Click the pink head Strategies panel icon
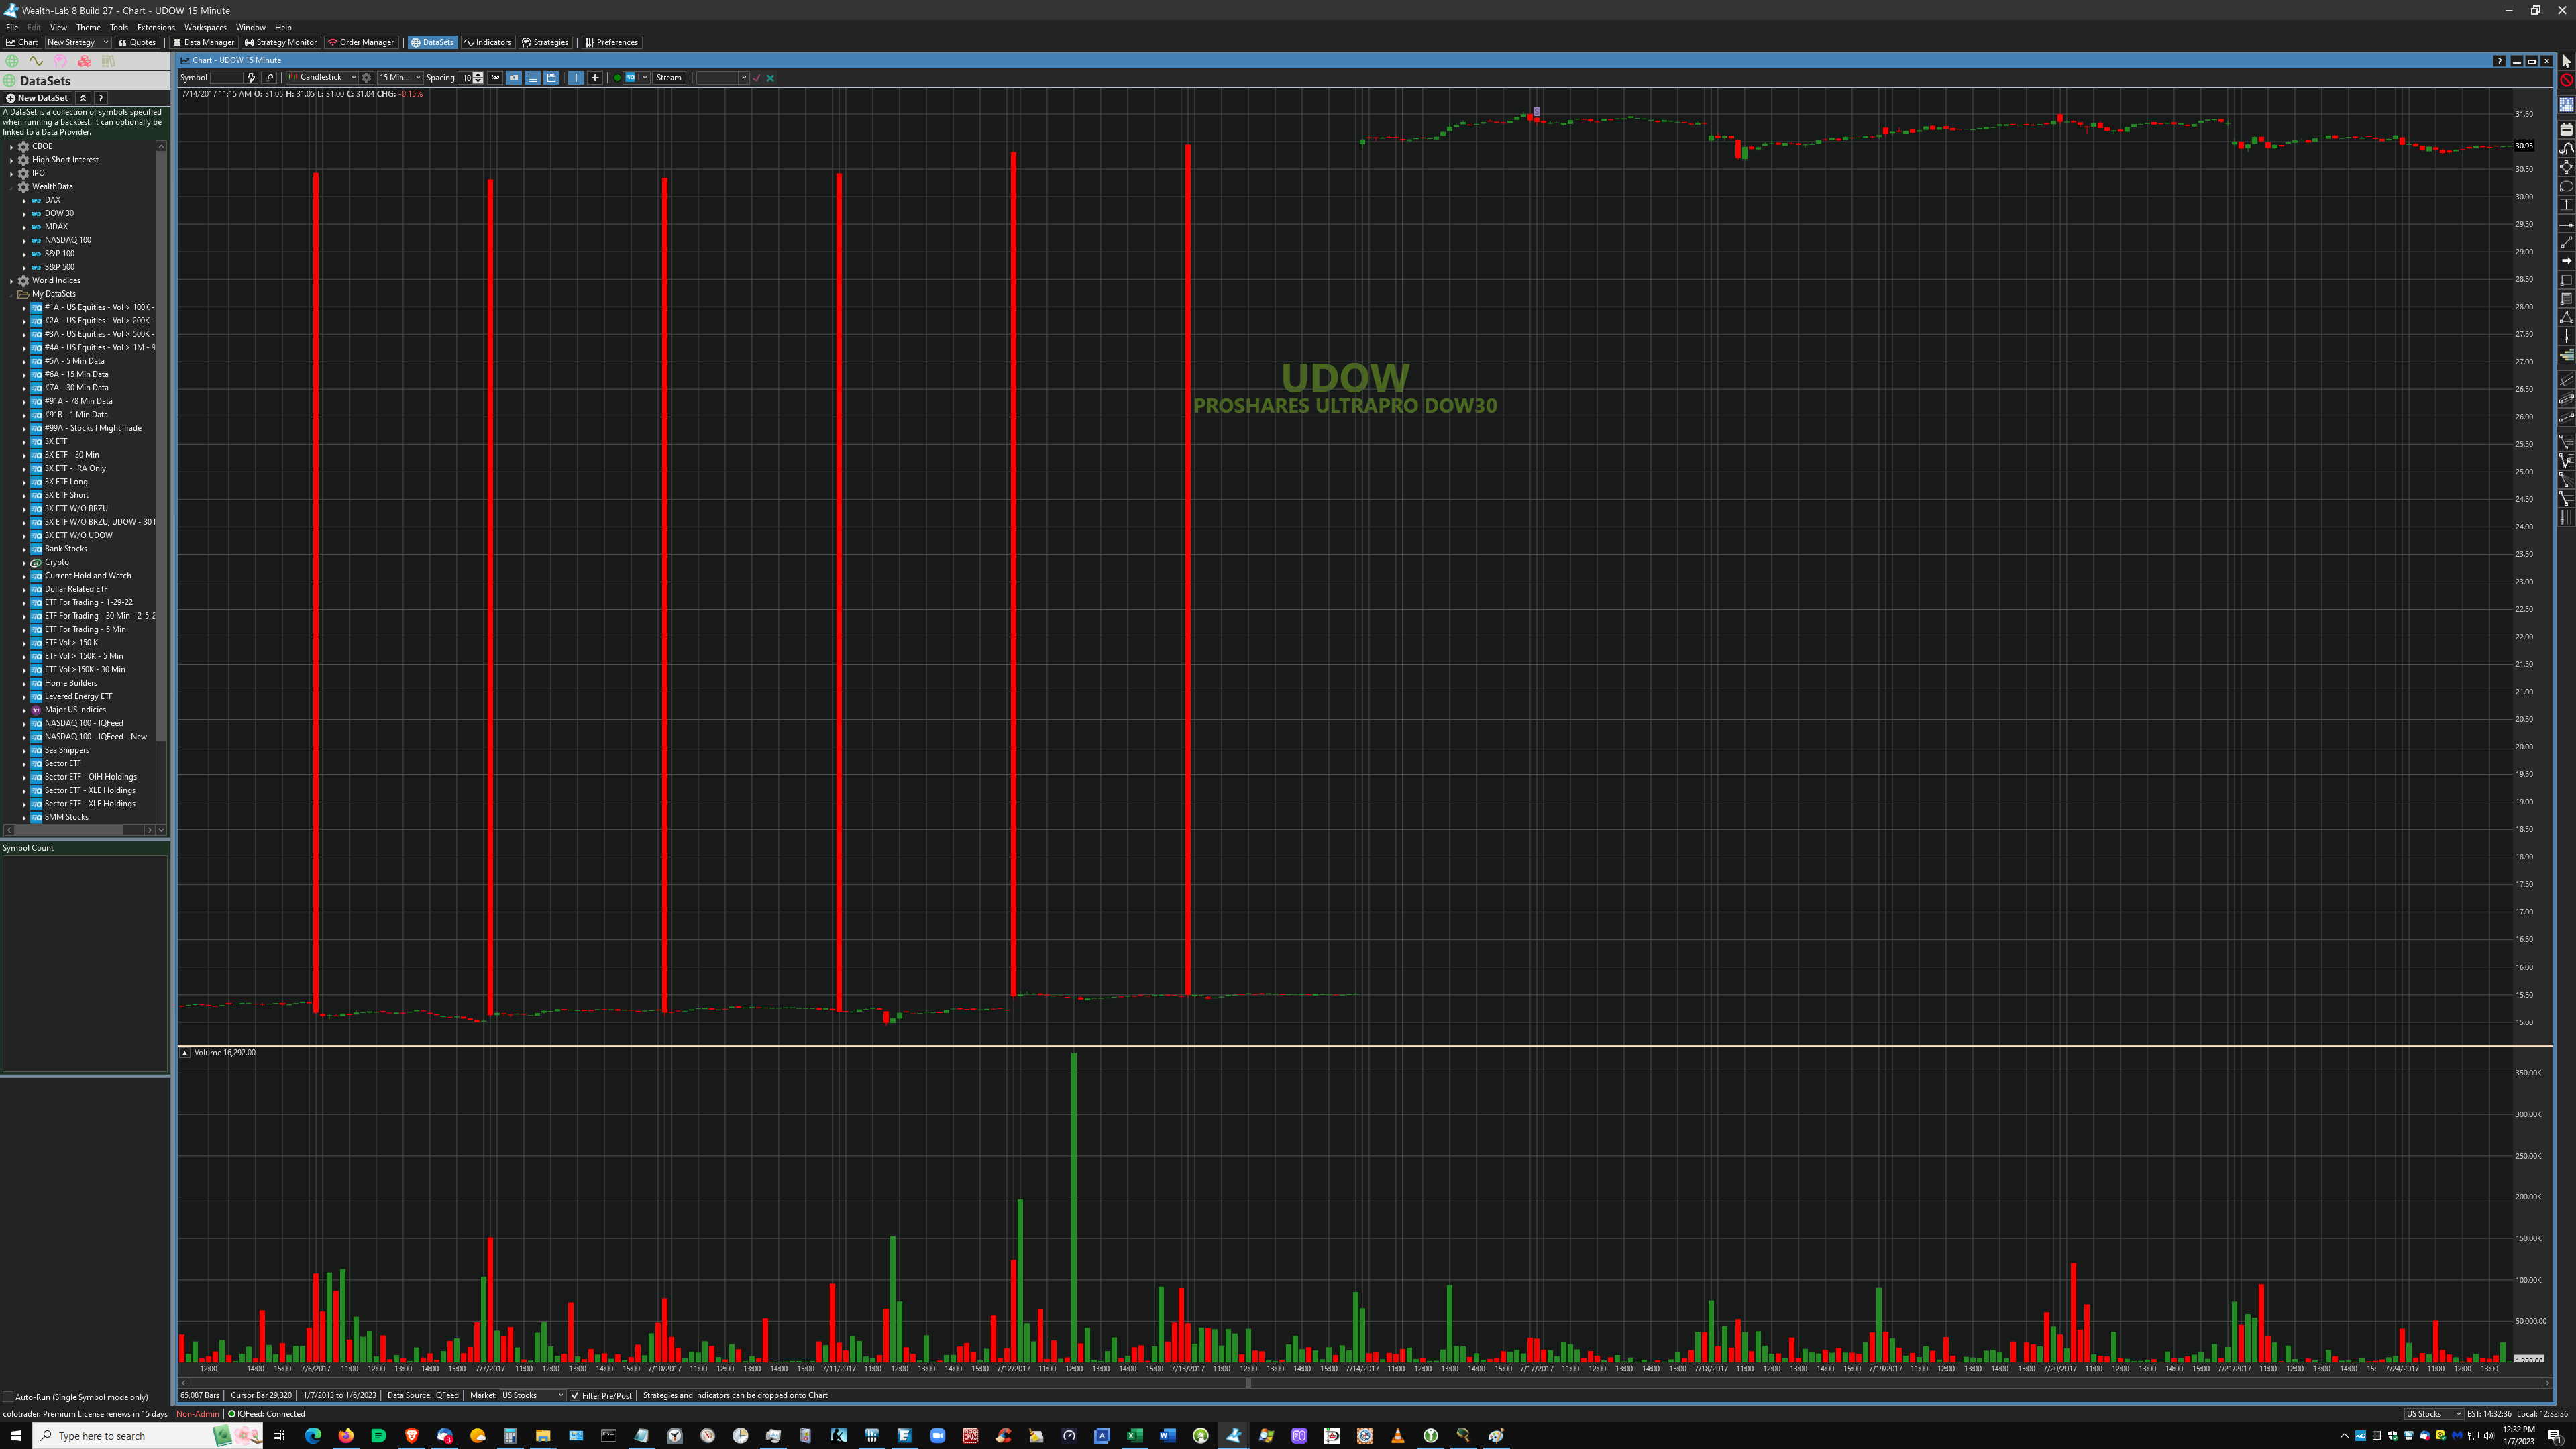Screen dimensions: 2576x1449 61,61
